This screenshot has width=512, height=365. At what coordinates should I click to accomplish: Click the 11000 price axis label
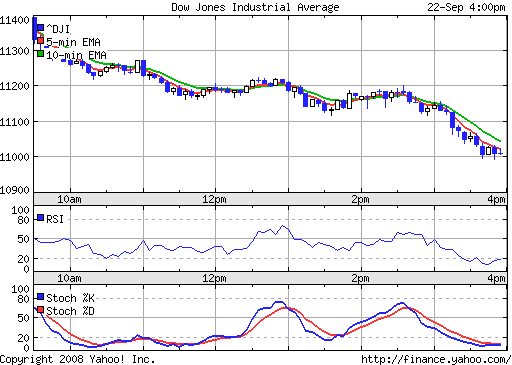click(15, 157)
